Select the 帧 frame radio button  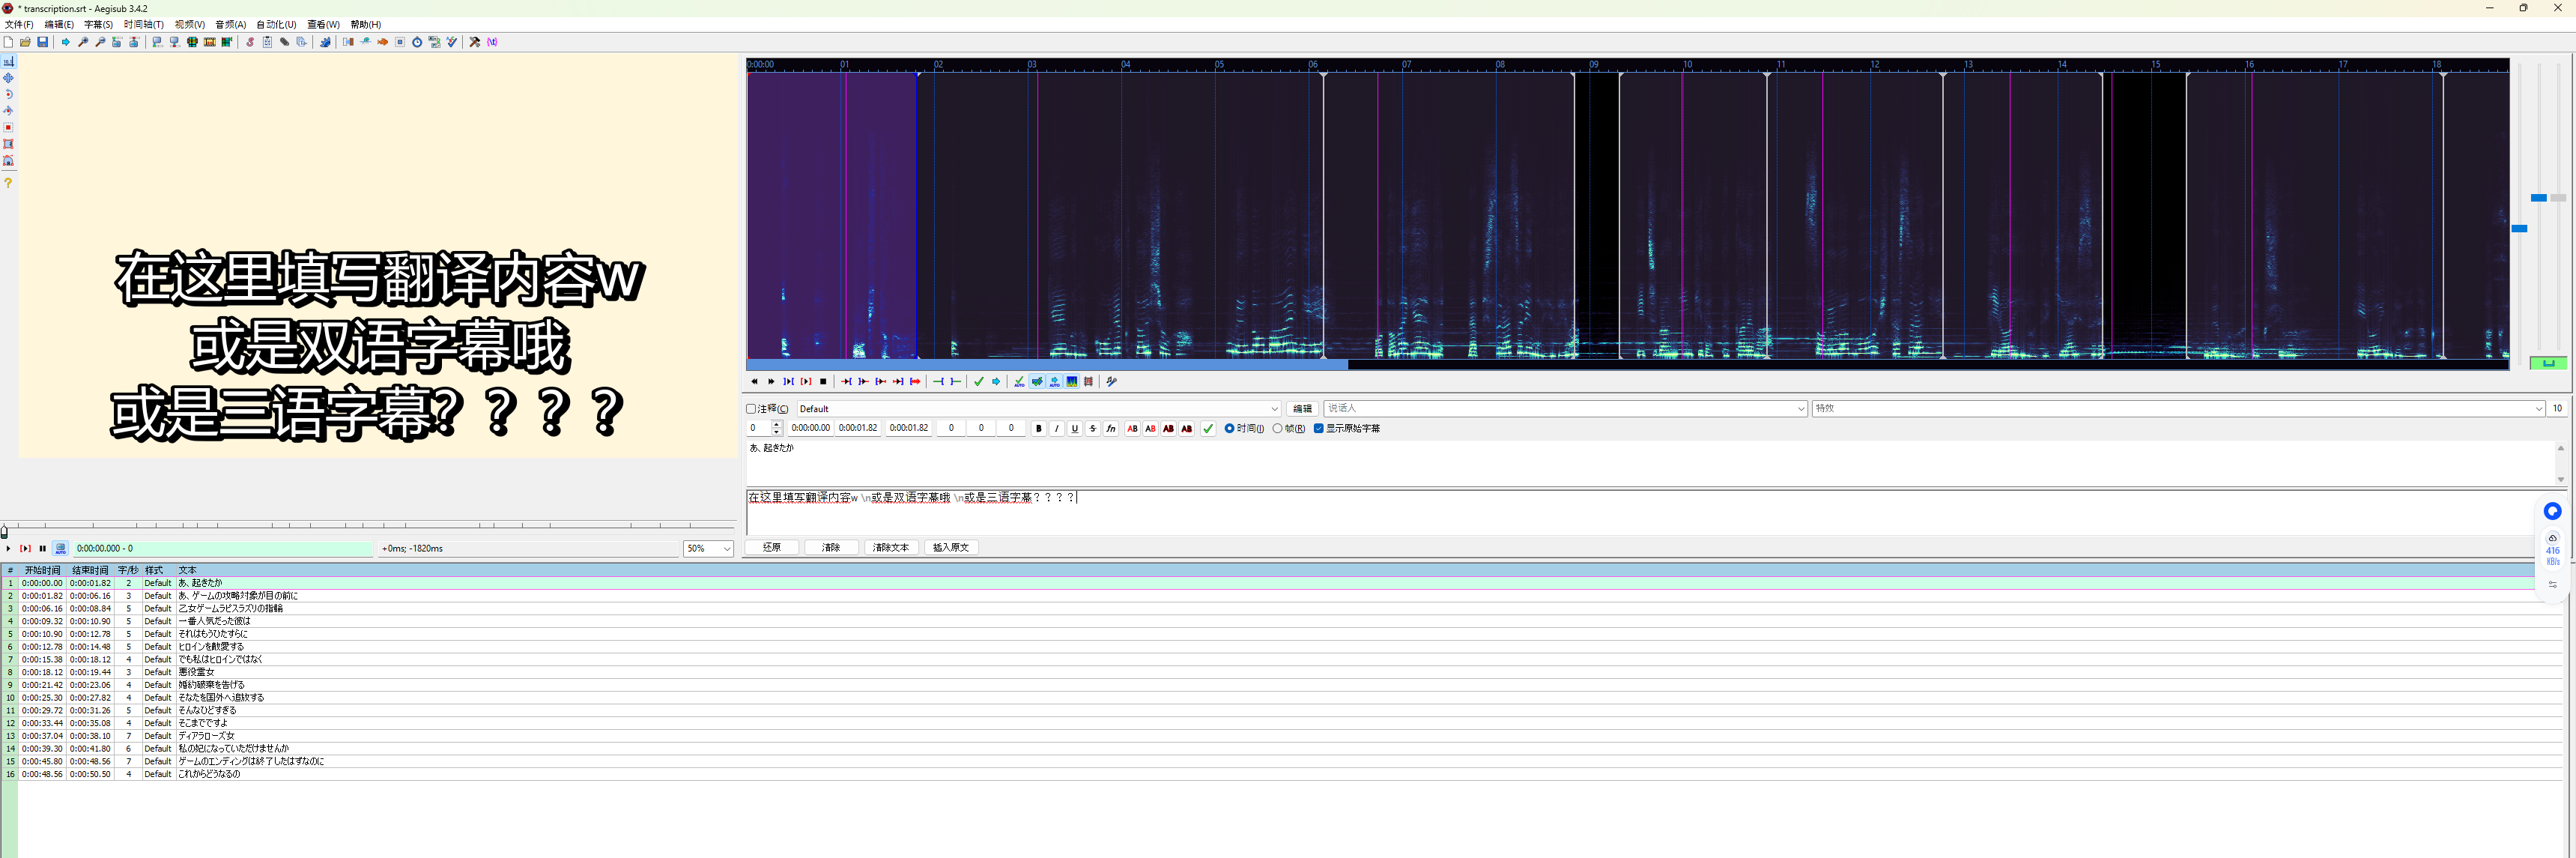click(1278, 428)
